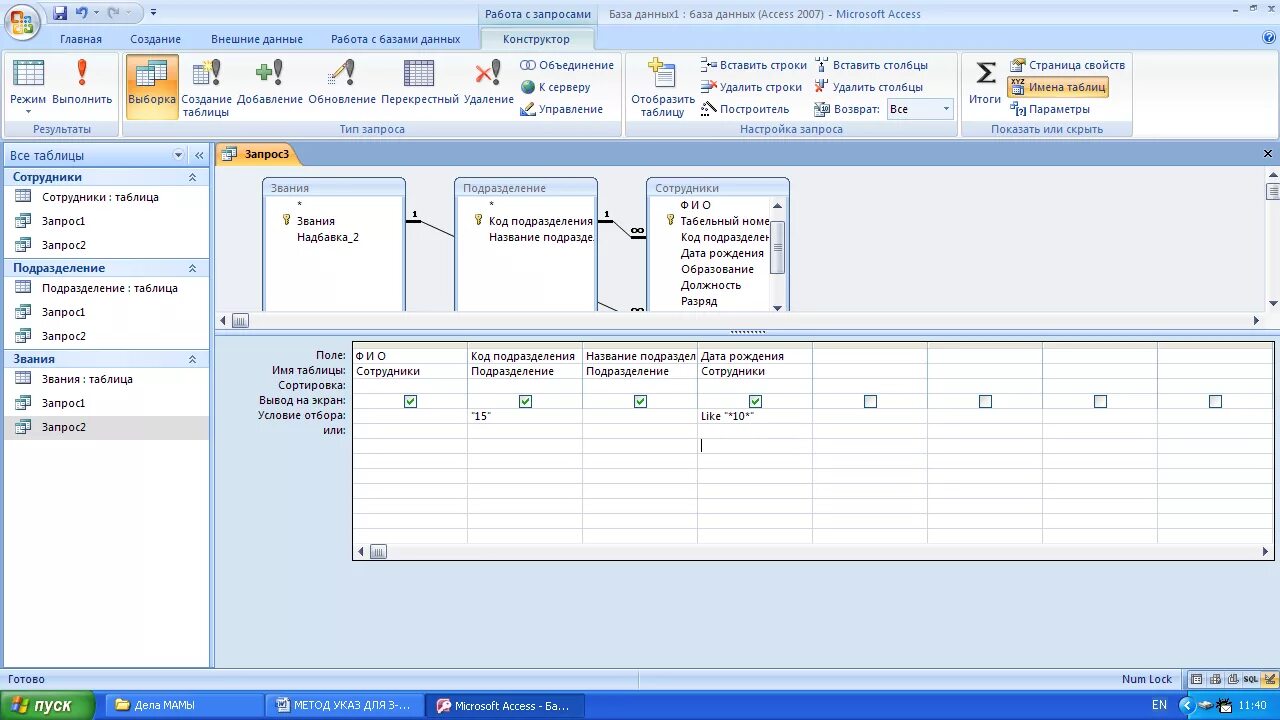Switch to МЕТОД УКАЗ taskbar document
Screen dimensions: 1280x720
tap(344, 705)
